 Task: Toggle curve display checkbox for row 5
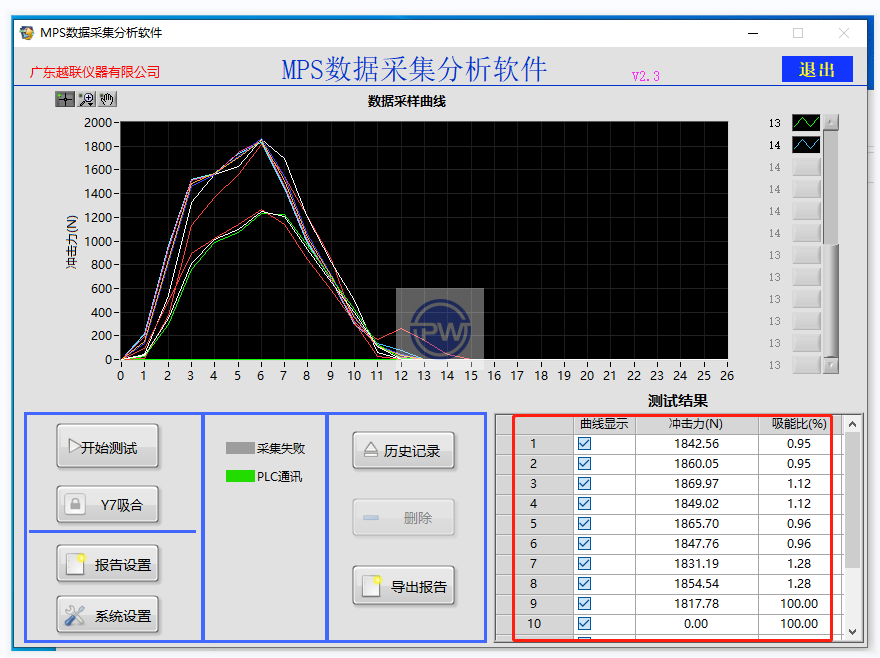click(x=585, y=524)
